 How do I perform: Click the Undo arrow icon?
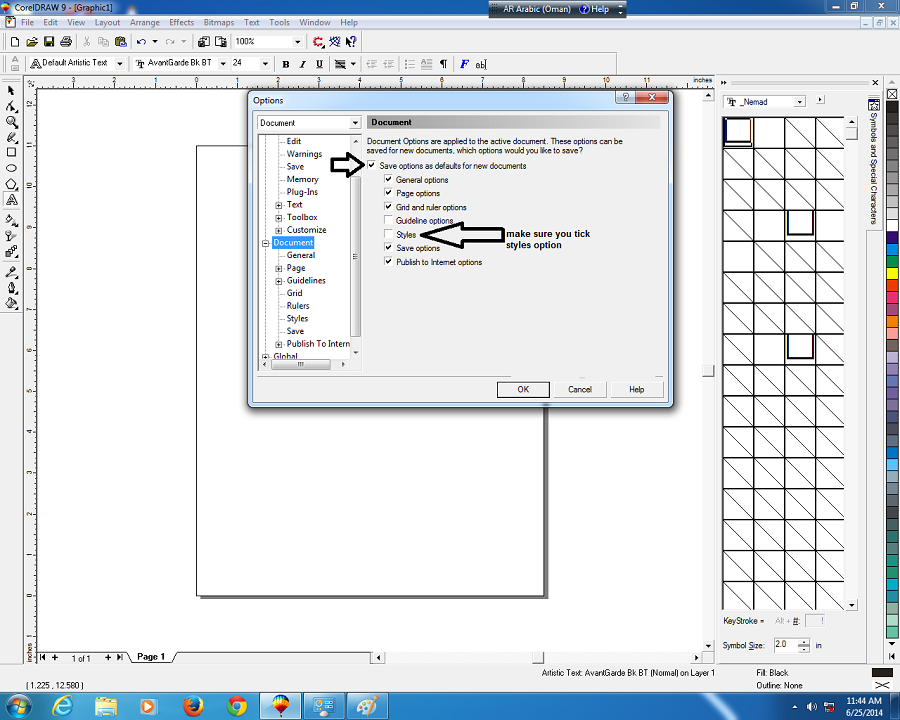[141, 41]
